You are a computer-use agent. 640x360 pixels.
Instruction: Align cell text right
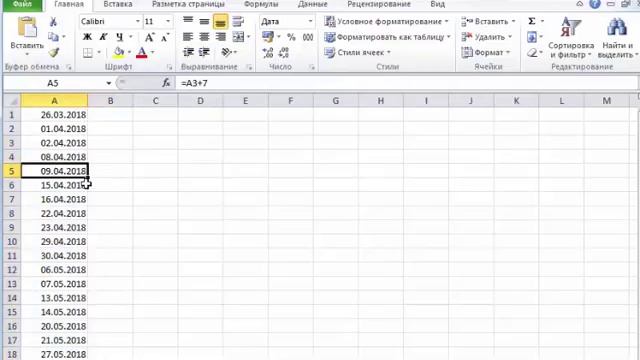click(220, 37)
